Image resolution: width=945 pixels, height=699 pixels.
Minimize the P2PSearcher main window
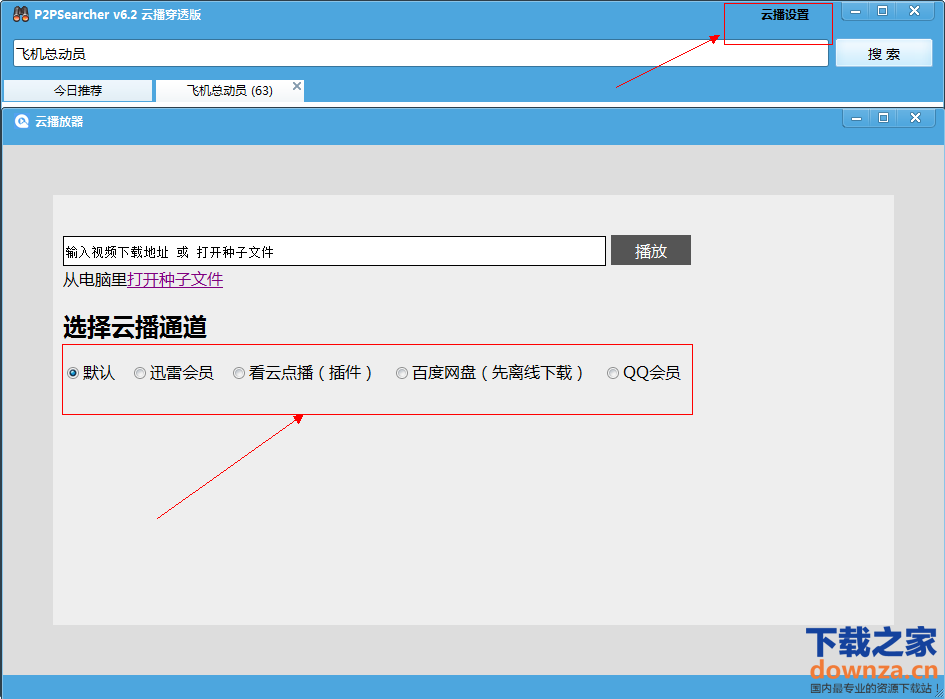tap(855, 11)
